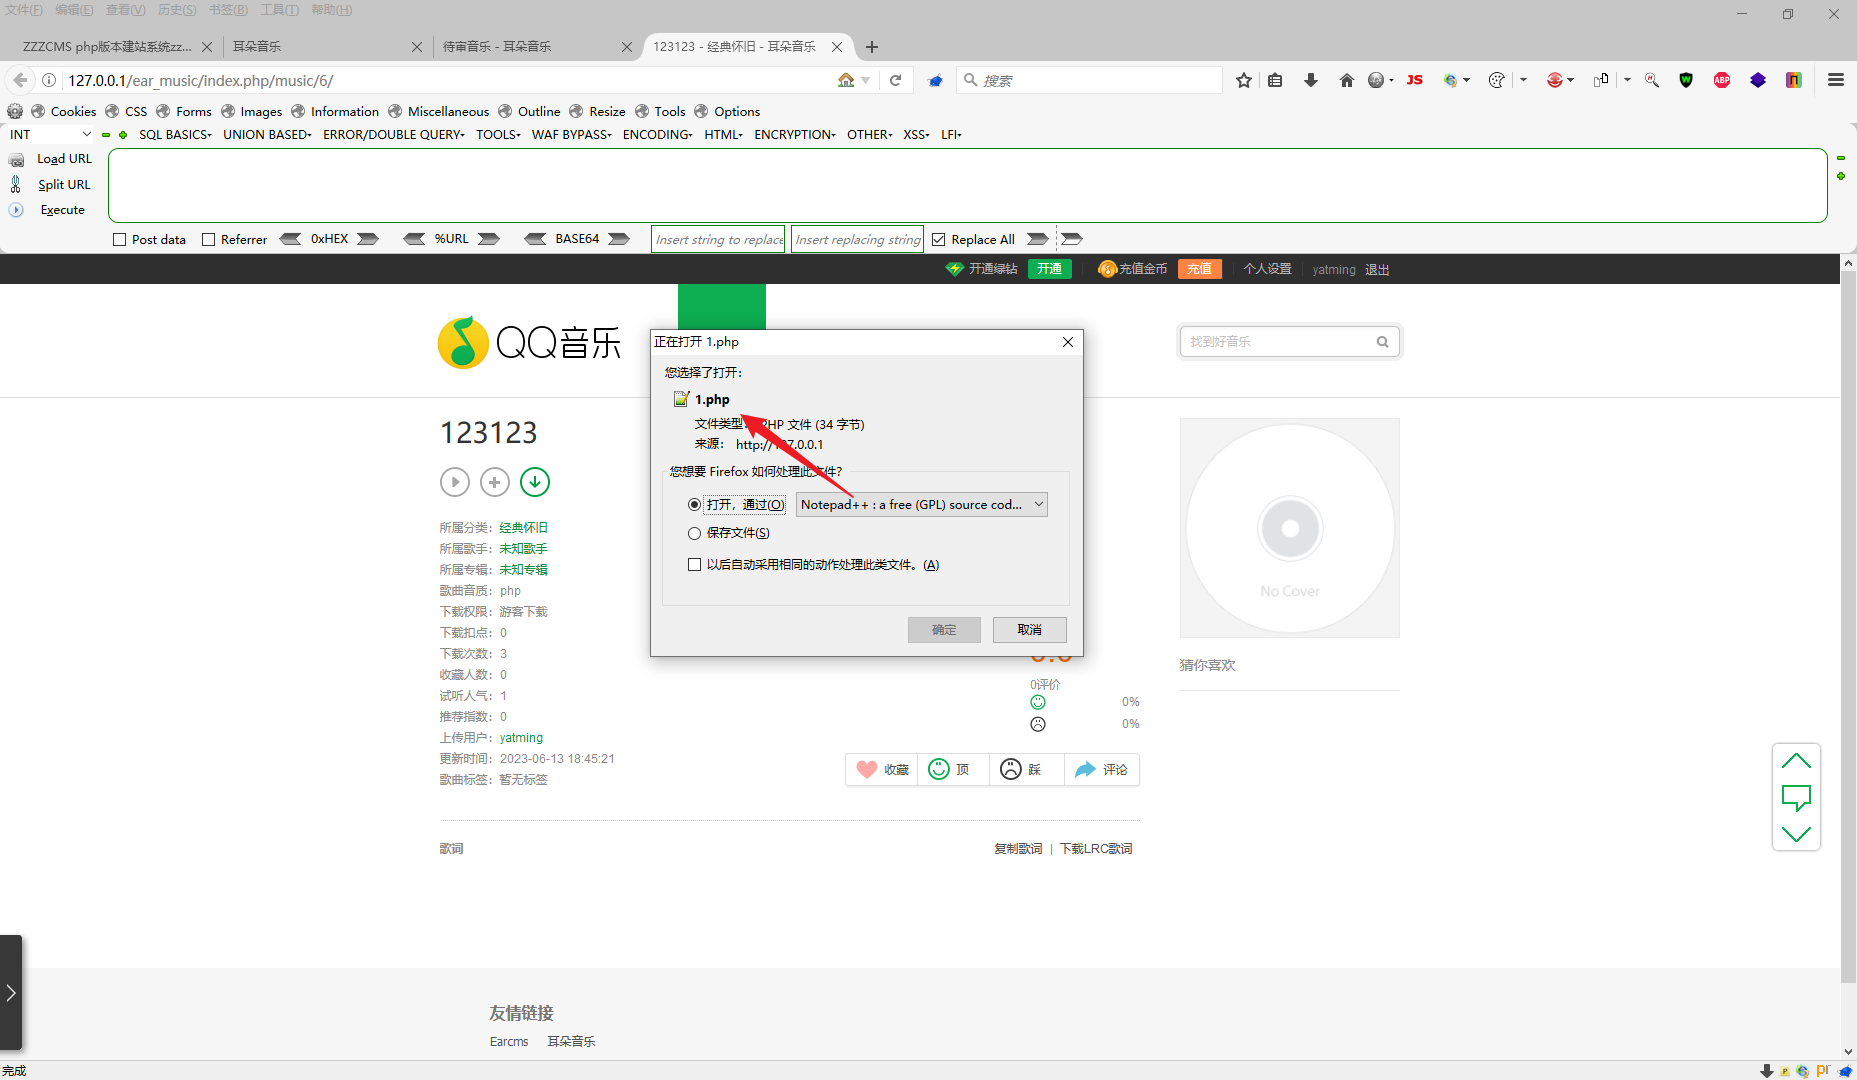This screenshot has height=1080, width=1857.
Task: Expand the ENCODING menu
Action: (658, 135)
